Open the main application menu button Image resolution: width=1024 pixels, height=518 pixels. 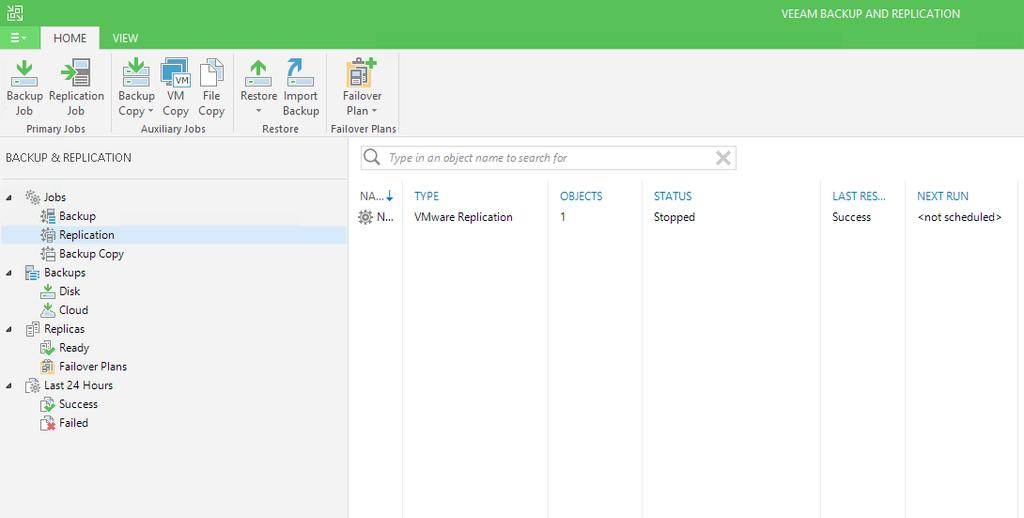point(19,38)
